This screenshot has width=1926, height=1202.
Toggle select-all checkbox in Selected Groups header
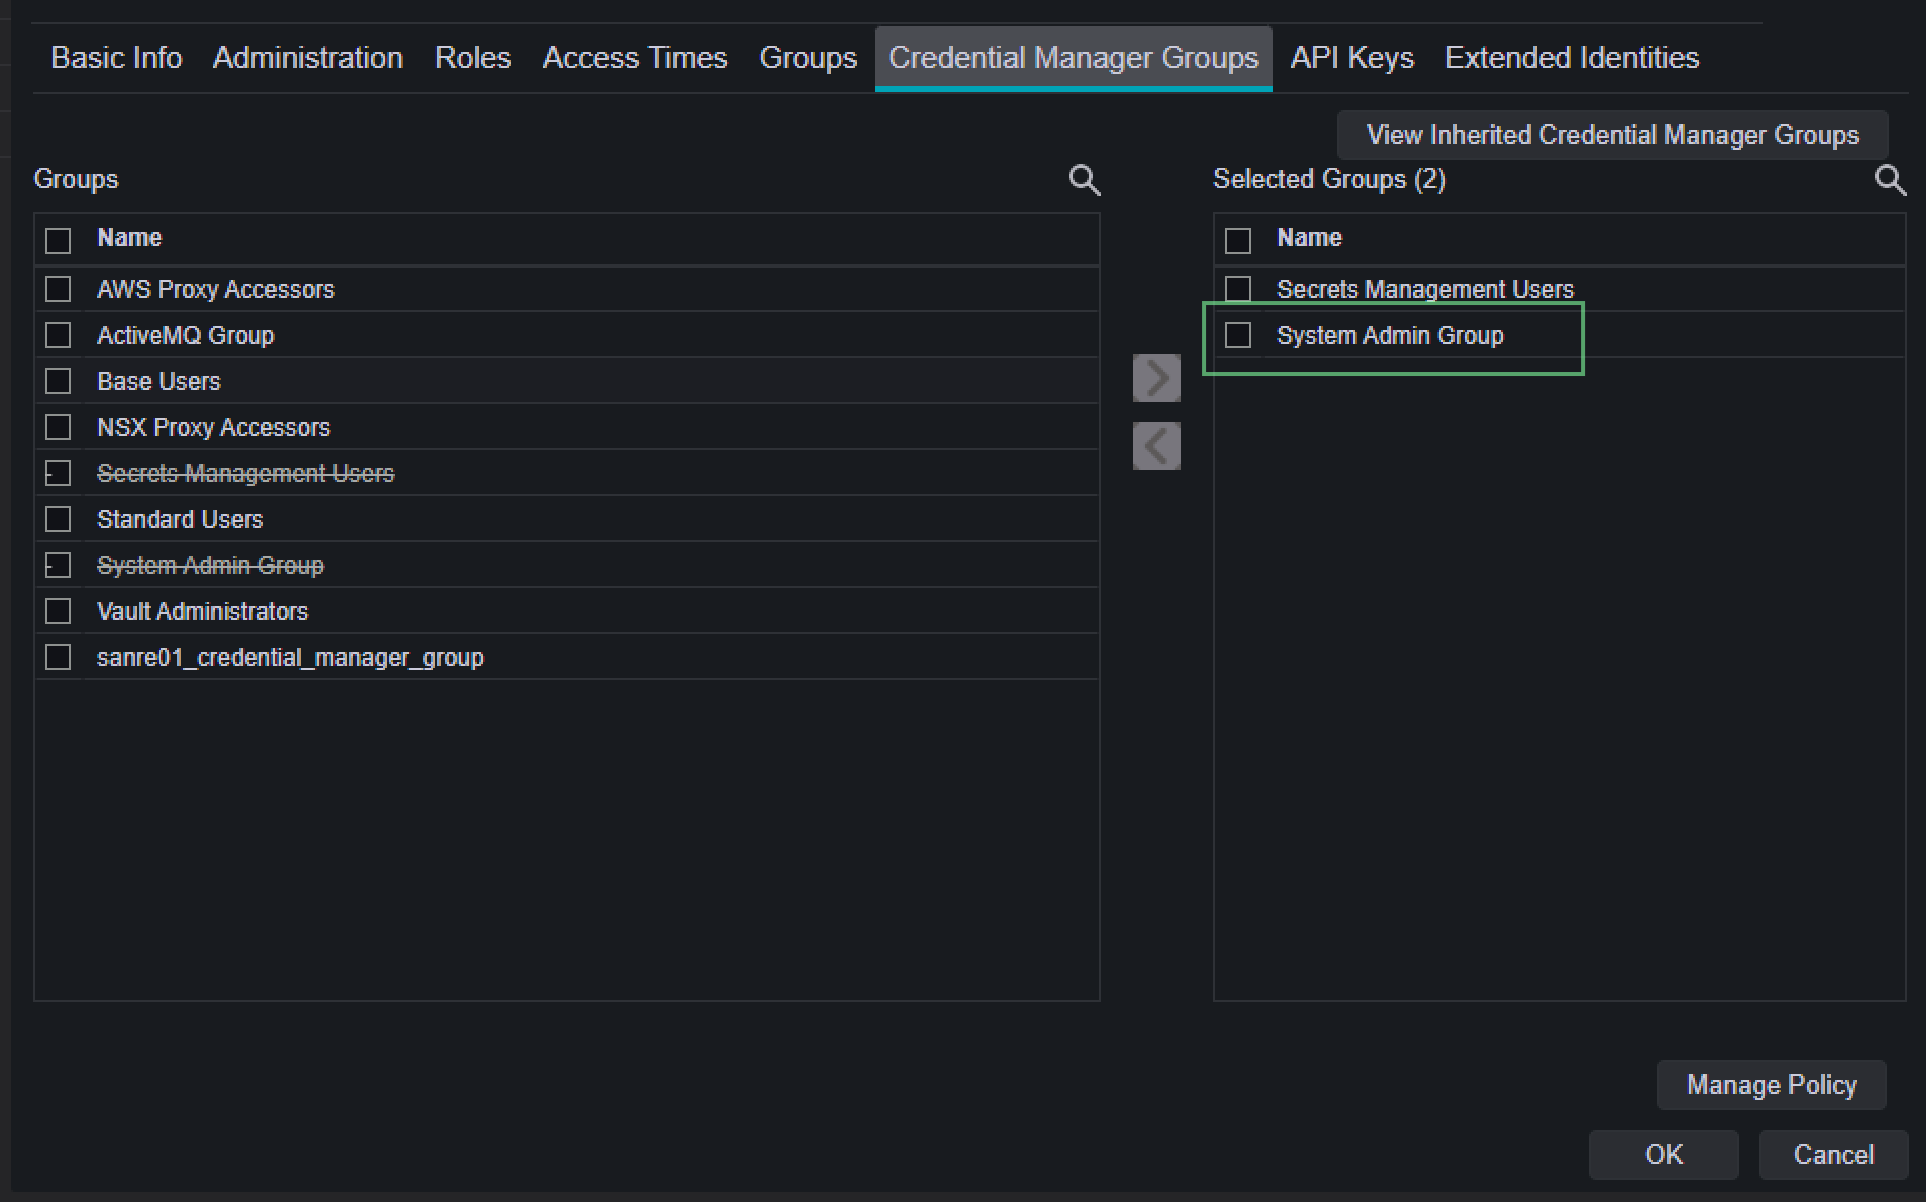click(1238, 240)
